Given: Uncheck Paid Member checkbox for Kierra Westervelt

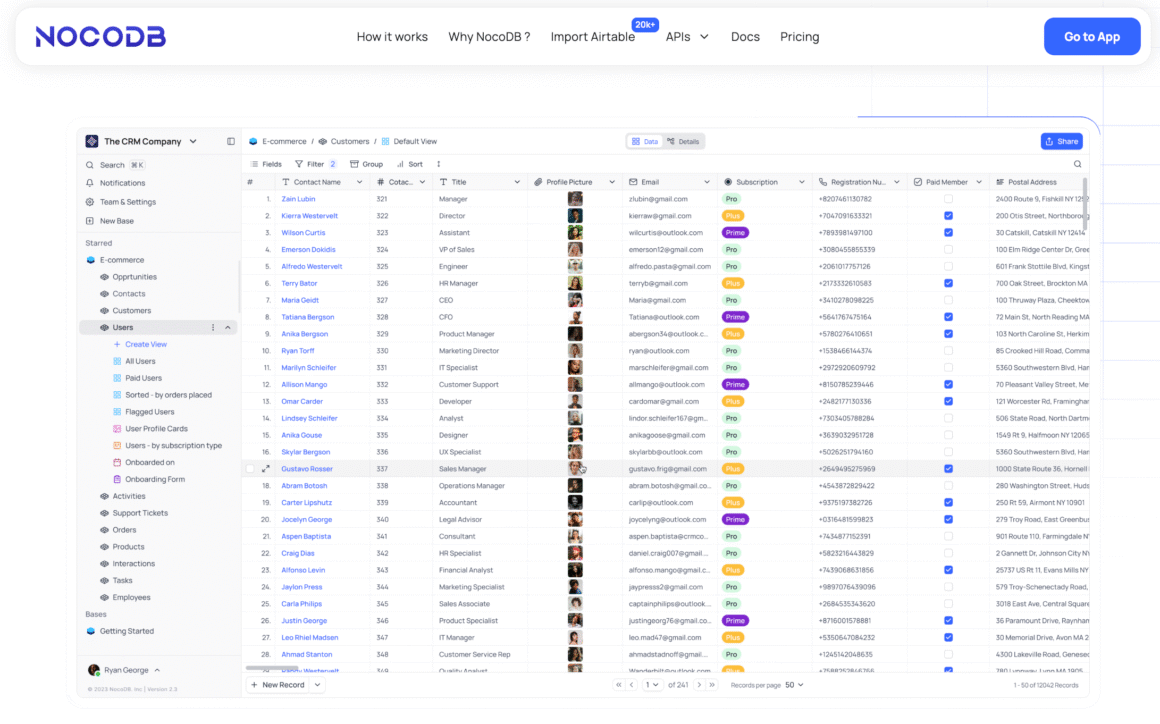Looking at the screenshot, I should tap(948, 216).
